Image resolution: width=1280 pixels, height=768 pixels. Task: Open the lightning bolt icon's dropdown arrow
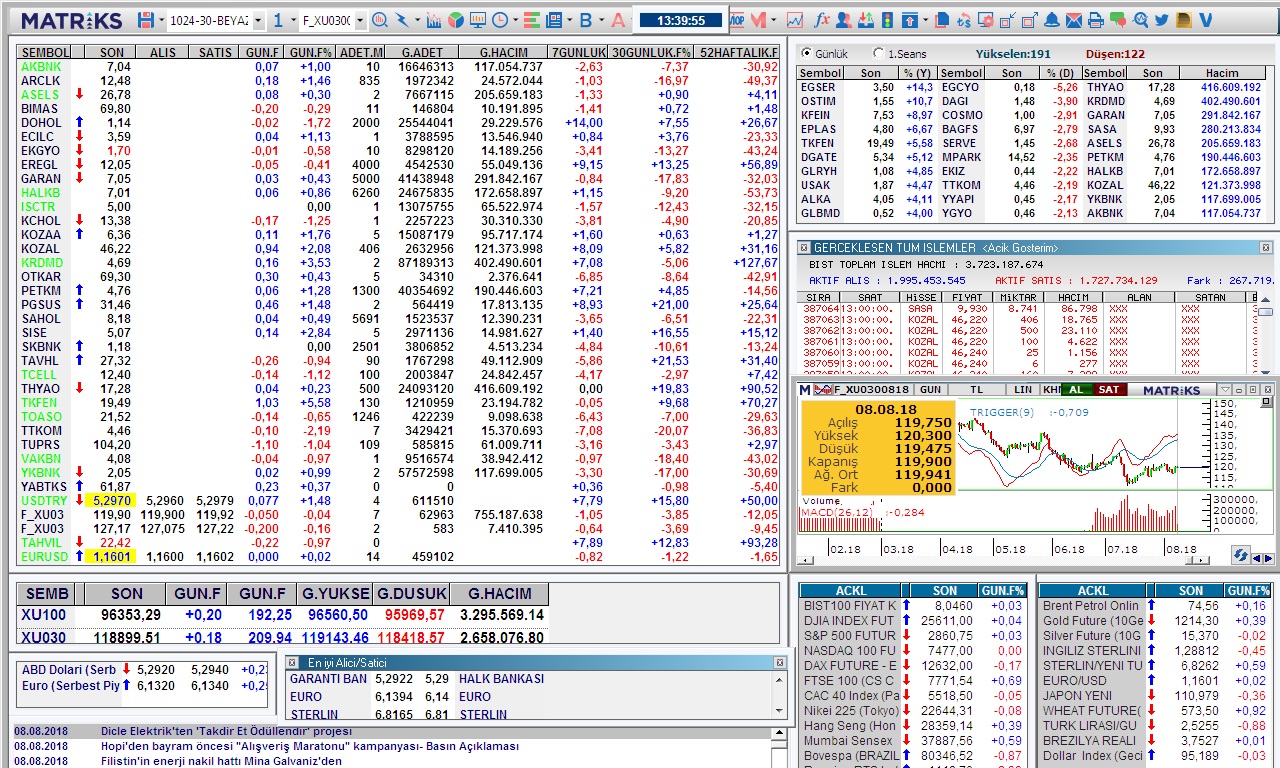(x=417, y=20)
